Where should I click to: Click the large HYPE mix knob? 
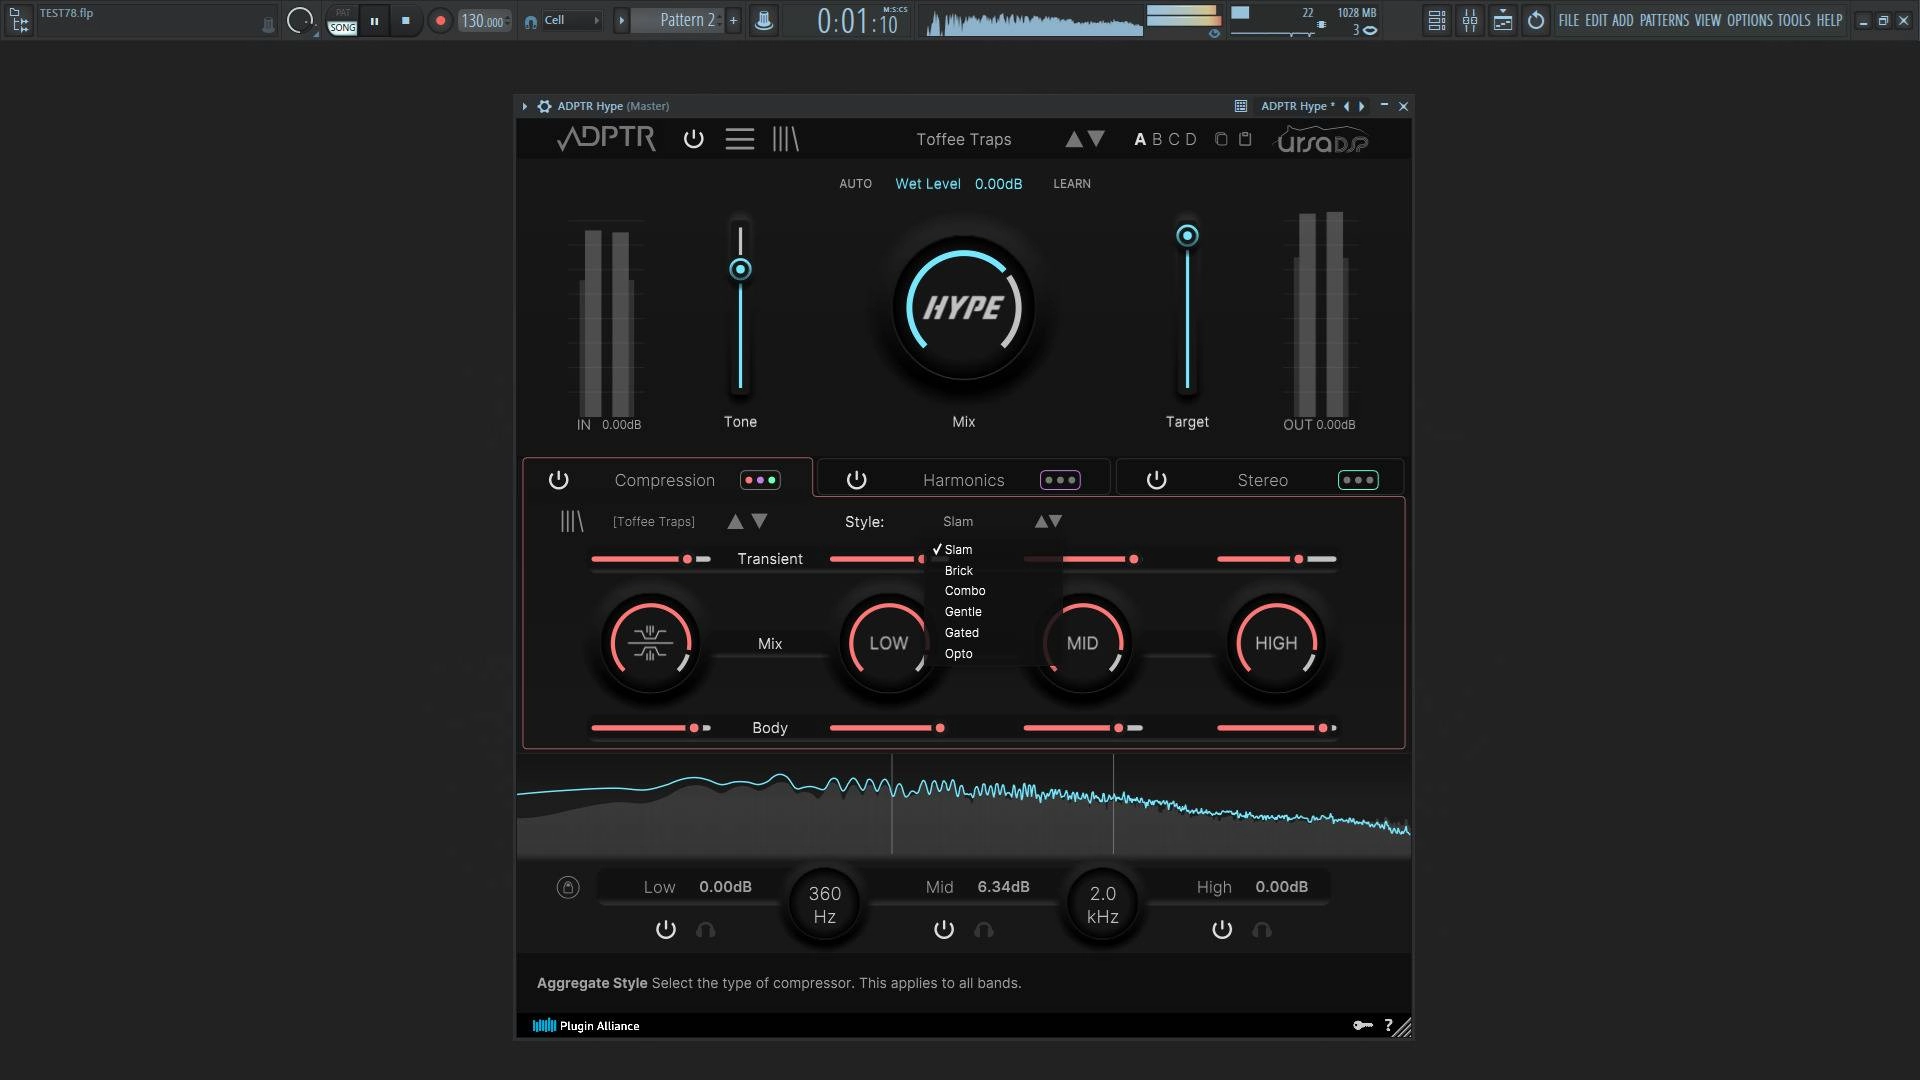[x=963, y=308]
